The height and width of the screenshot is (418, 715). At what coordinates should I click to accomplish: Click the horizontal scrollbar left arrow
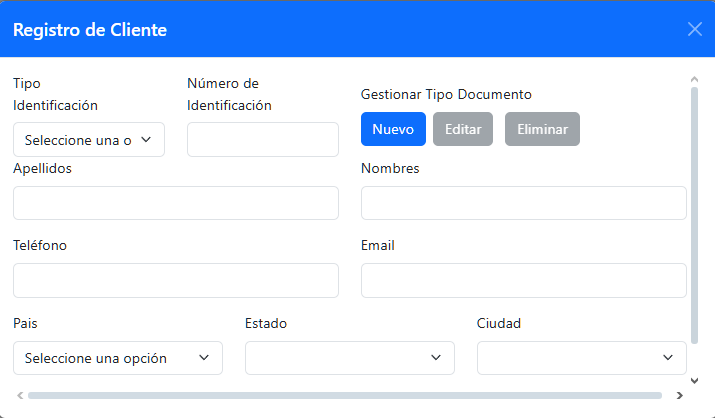click(x=20, y=395)
